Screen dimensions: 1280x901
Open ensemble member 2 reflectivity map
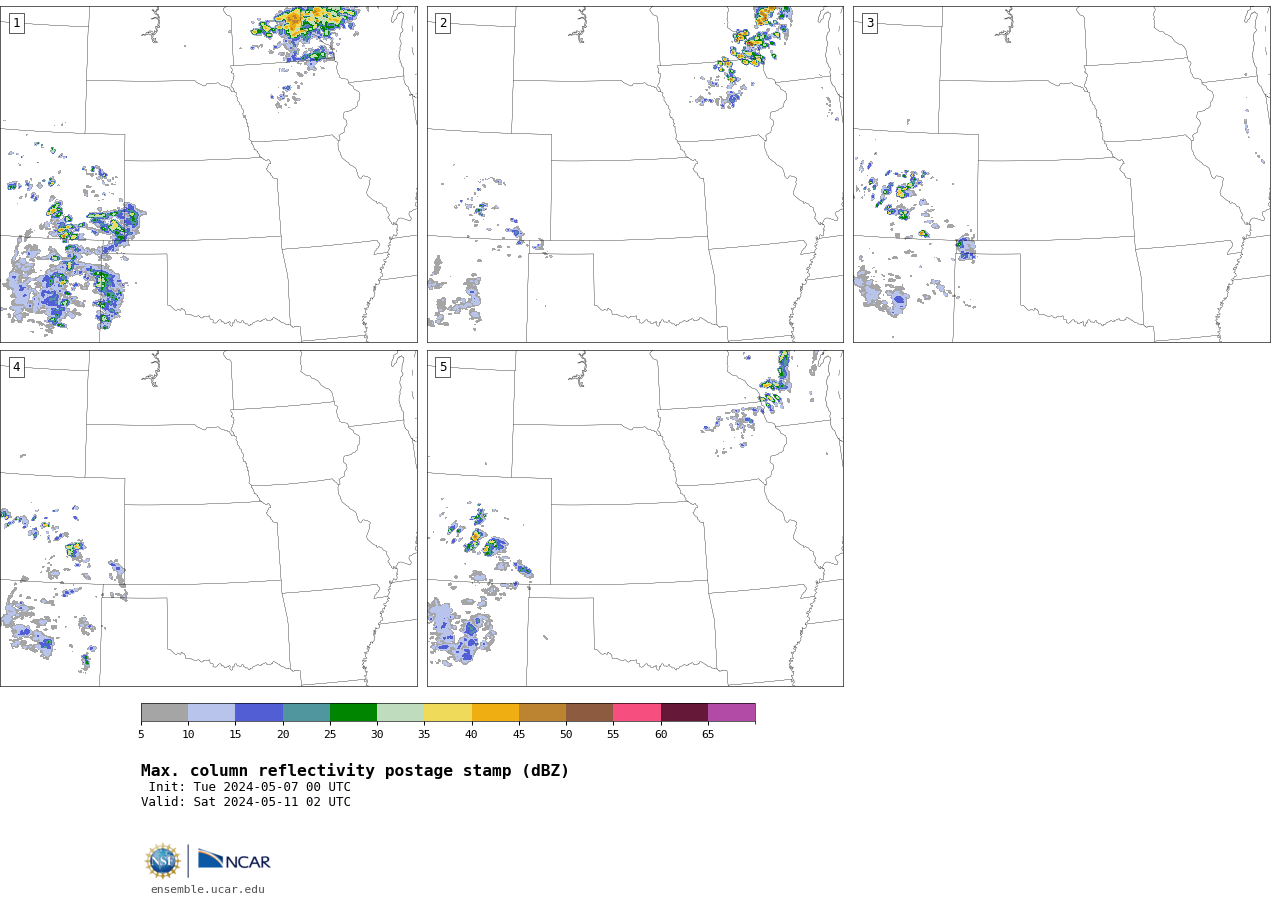(x=635, y=174)
